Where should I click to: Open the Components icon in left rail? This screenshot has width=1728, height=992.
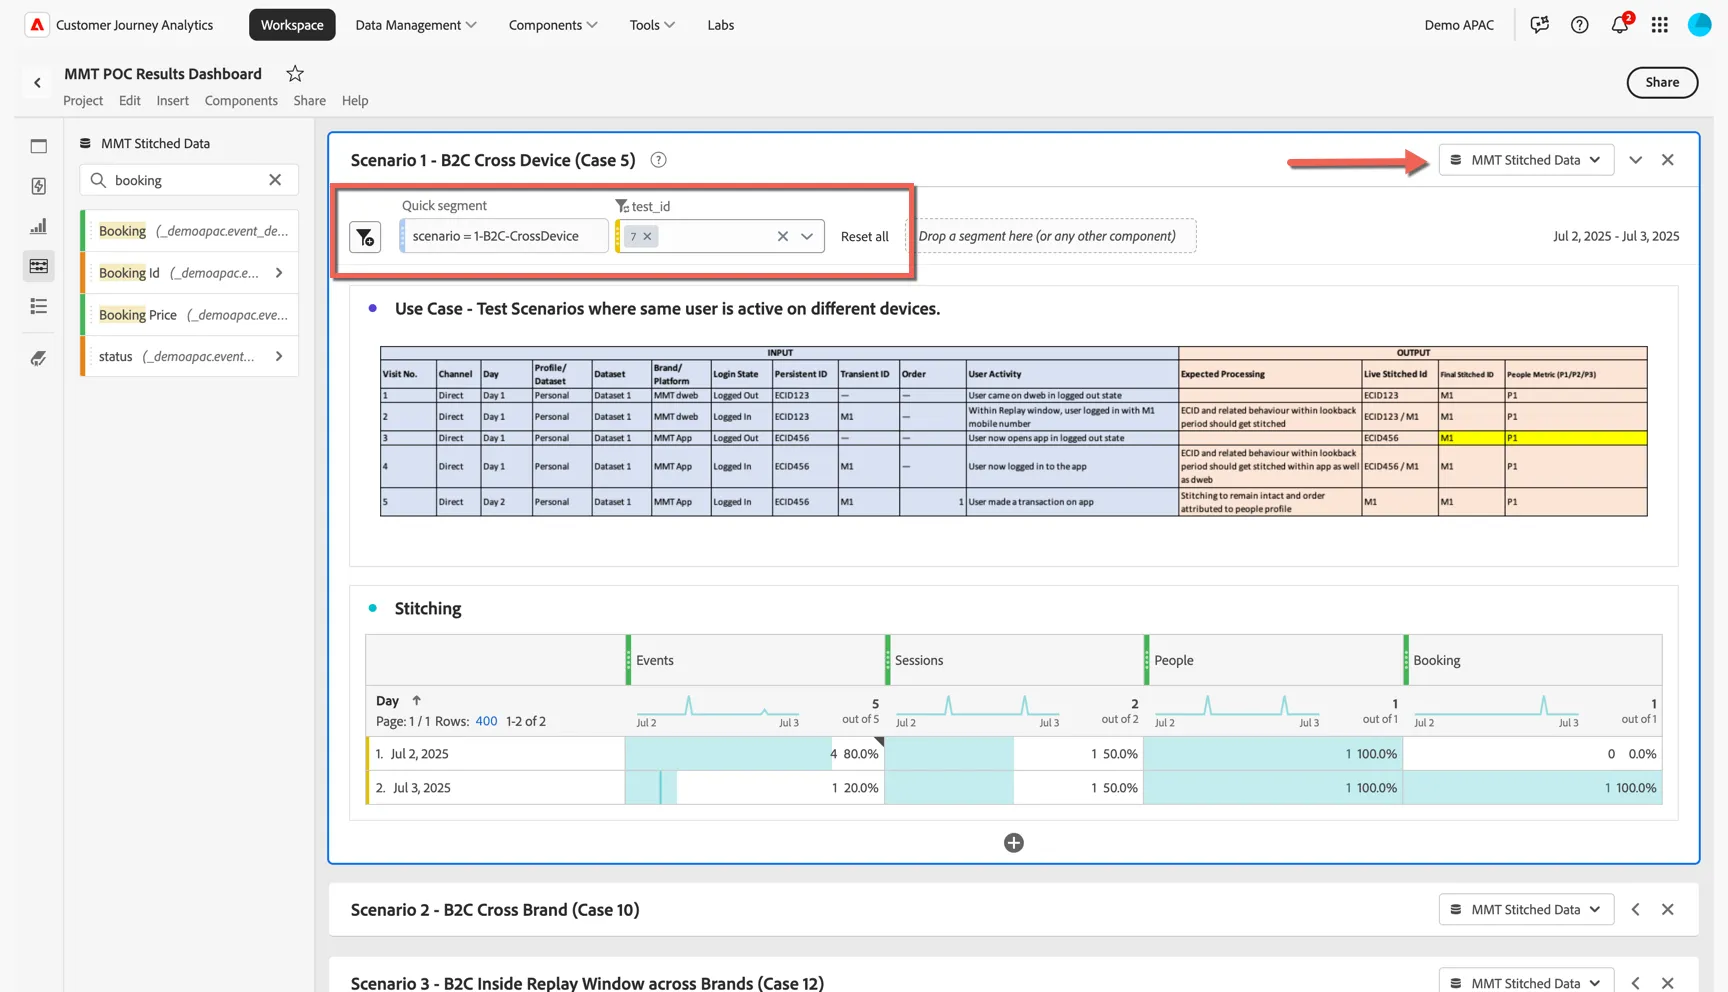tap(39, 266)
